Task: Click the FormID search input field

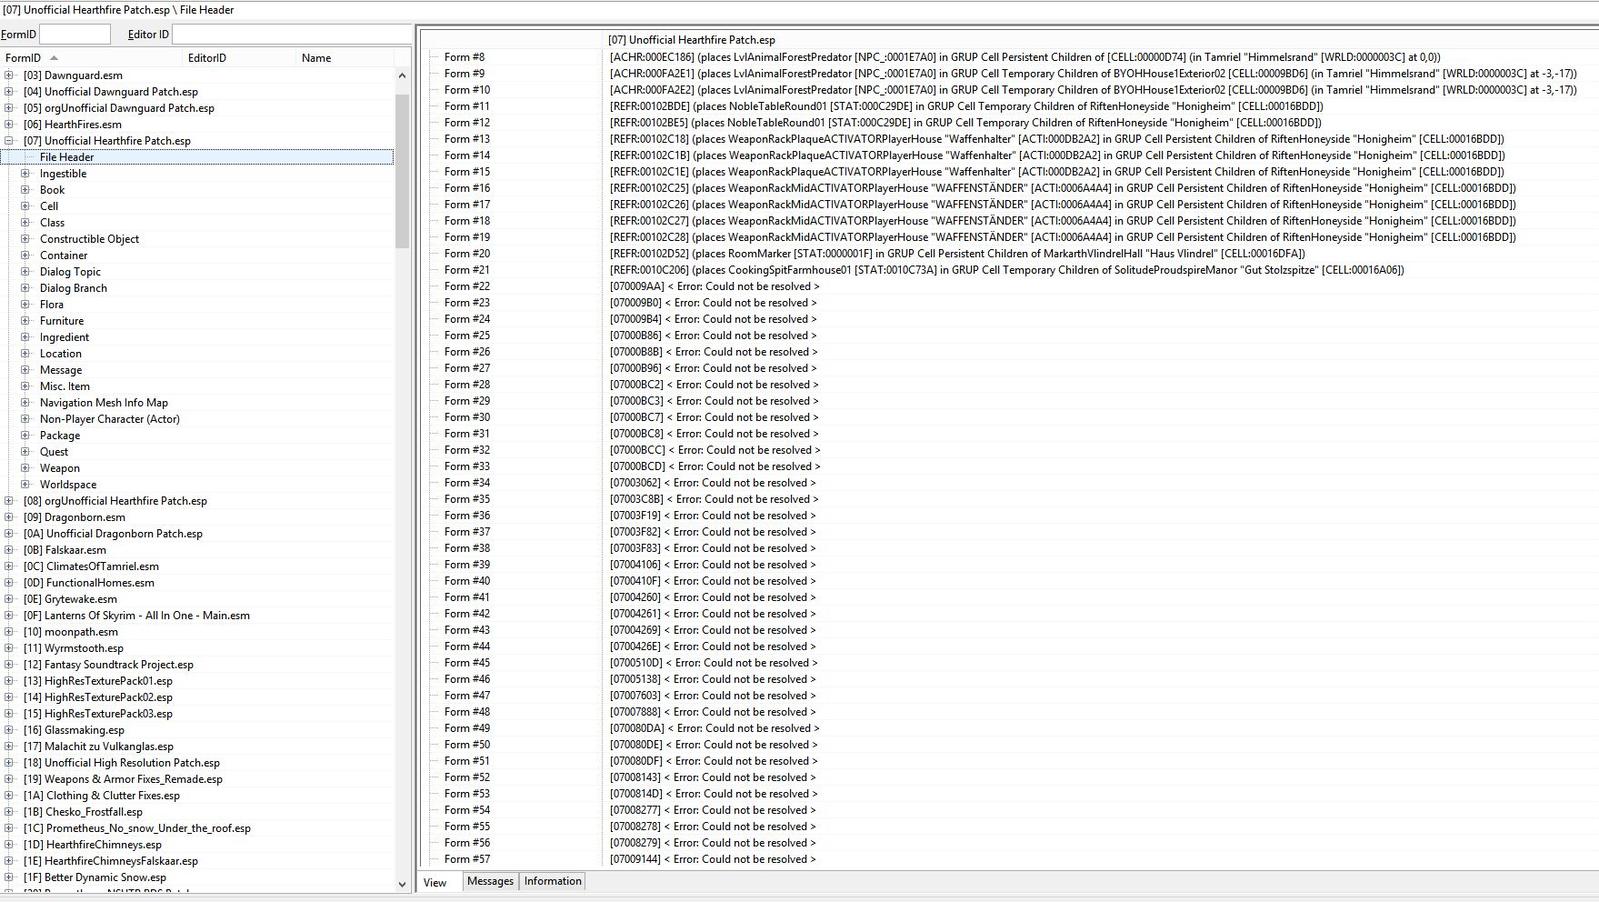Action: [x=74, y=34]
